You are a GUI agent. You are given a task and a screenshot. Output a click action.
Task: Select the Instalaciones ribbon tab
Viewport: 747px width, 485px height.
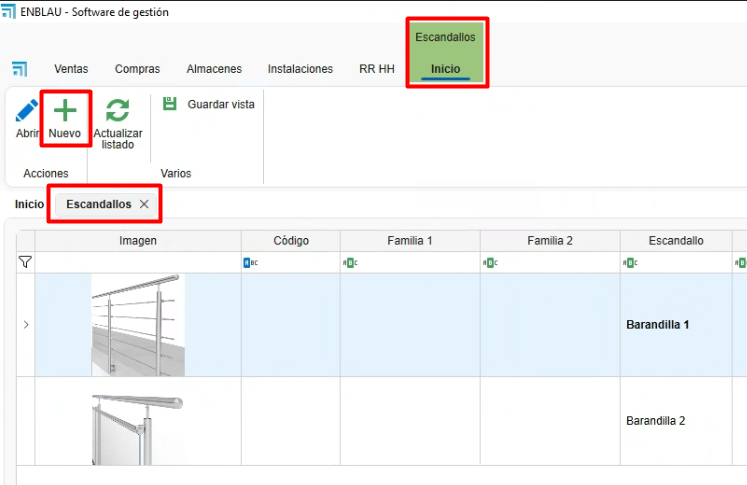(x=300, y=69)
